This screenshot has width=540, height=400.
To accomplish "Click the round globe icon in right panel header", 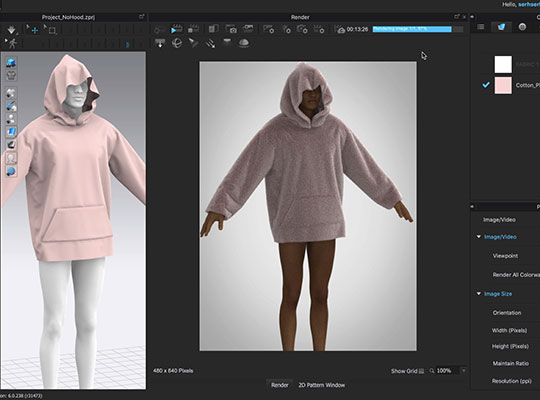I will tap(522, 27).
